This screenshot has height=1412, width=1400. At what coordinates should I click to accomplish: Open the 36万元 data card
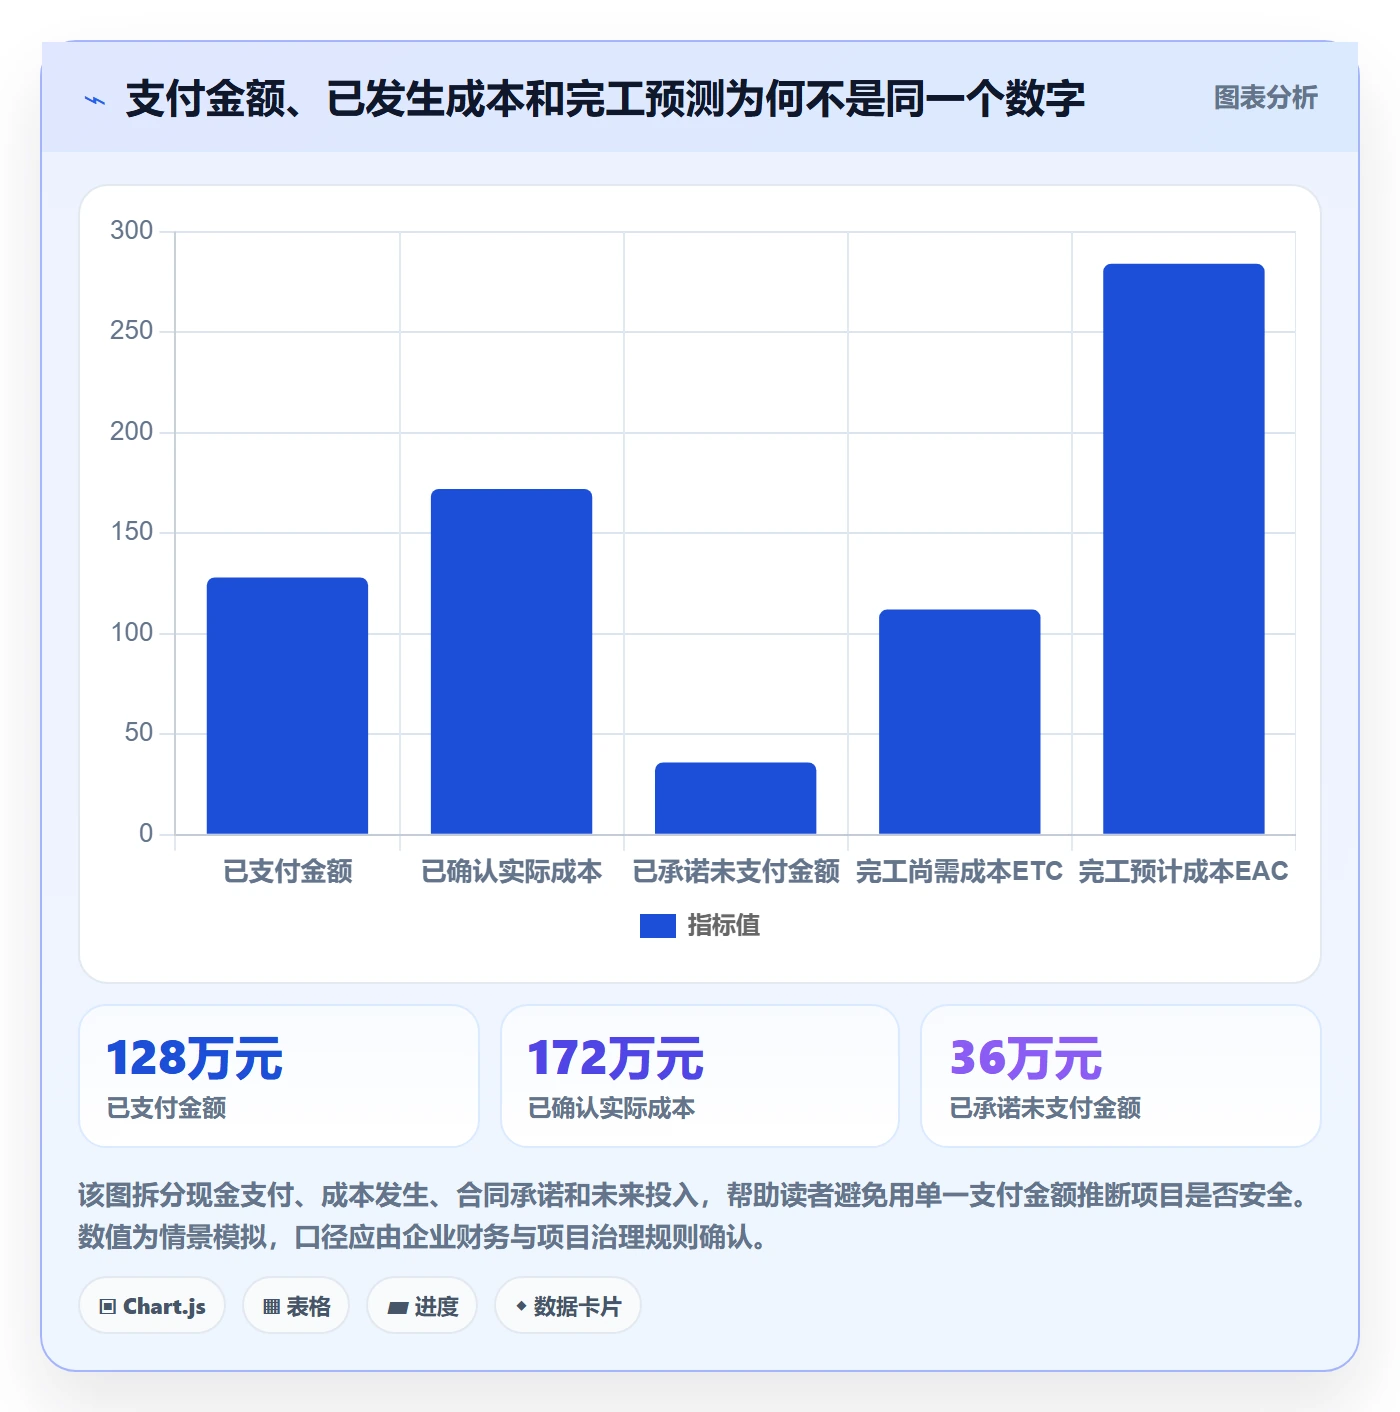click(x=1121, y=1076)
